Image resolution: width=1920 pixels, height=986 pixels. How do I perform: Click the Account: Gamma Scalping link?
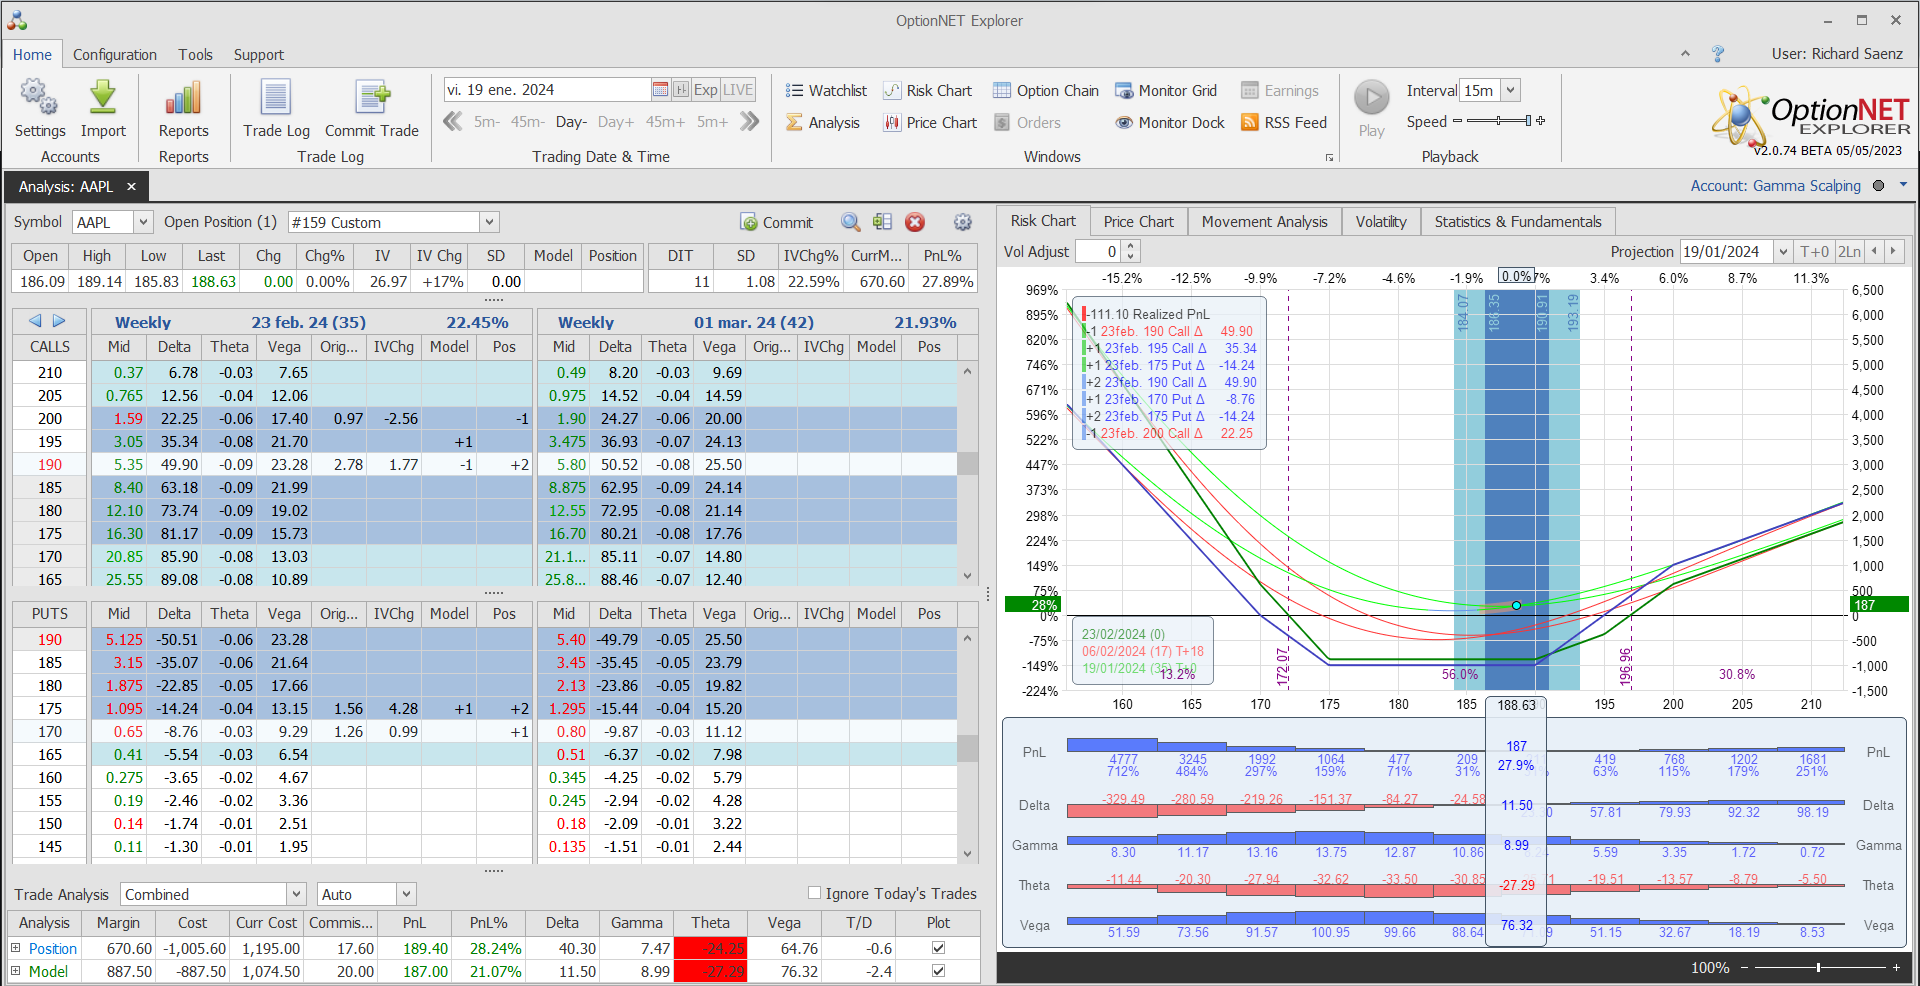click(x=1775, y=186)
